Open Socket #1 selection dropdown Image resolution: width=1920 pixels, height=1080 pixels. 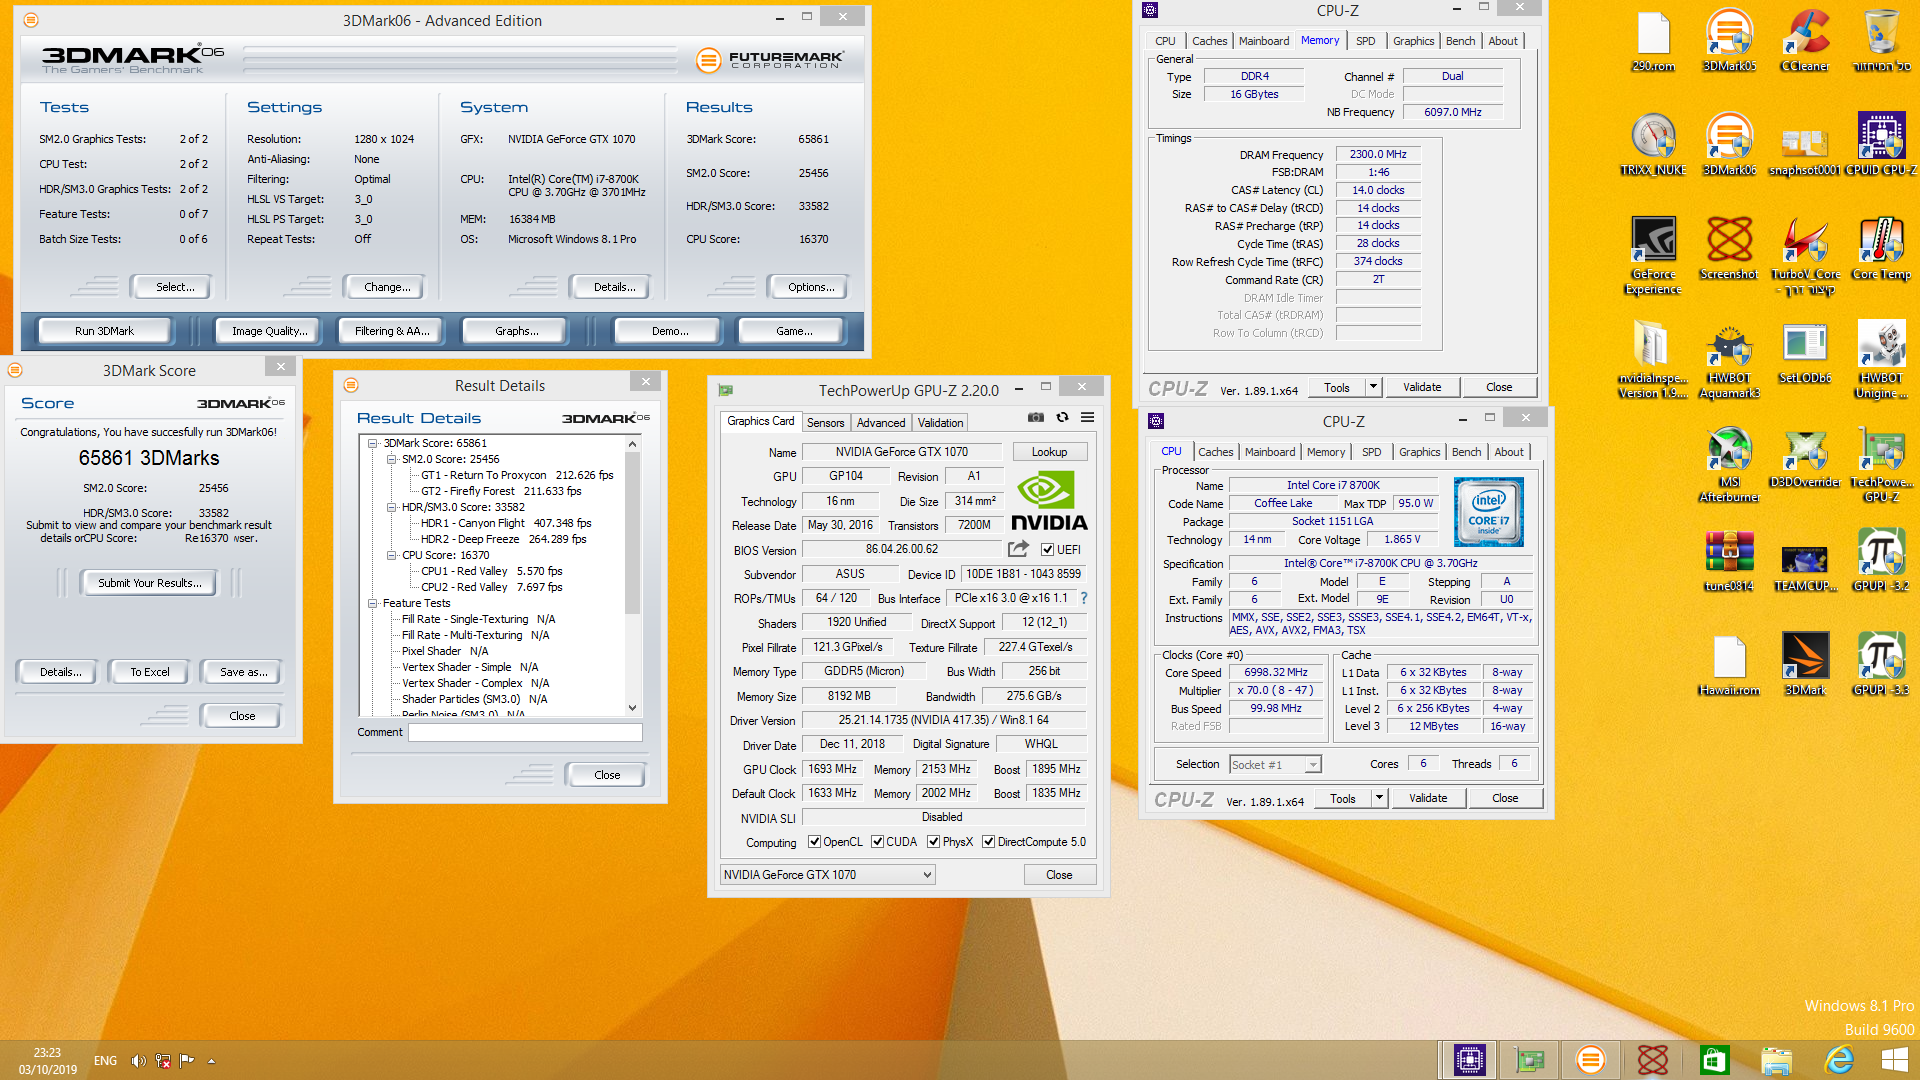1275,765
